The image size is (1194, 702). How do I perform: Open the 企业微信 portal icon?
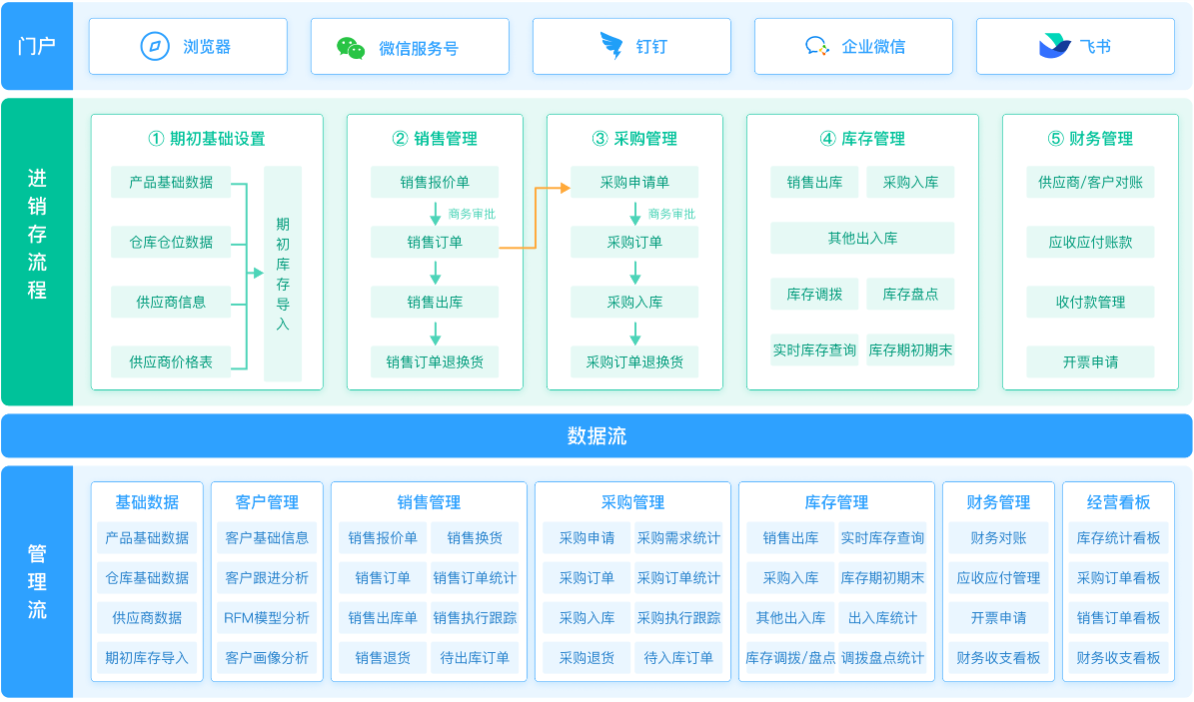[x=853, y=46]
